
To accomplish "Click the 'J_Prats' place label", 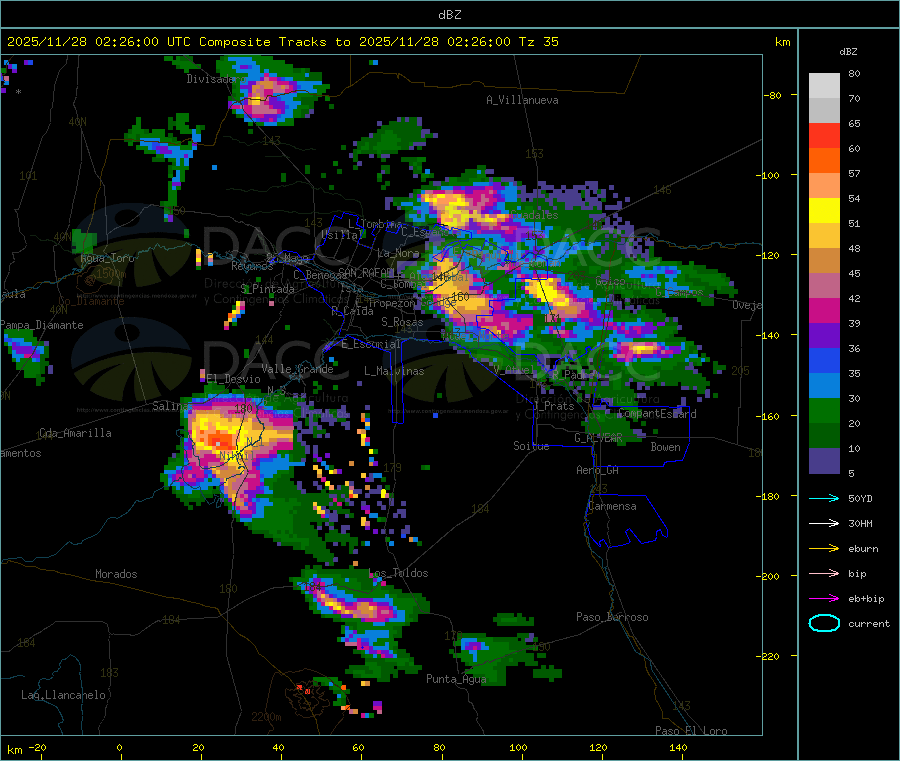I will 554,405.
